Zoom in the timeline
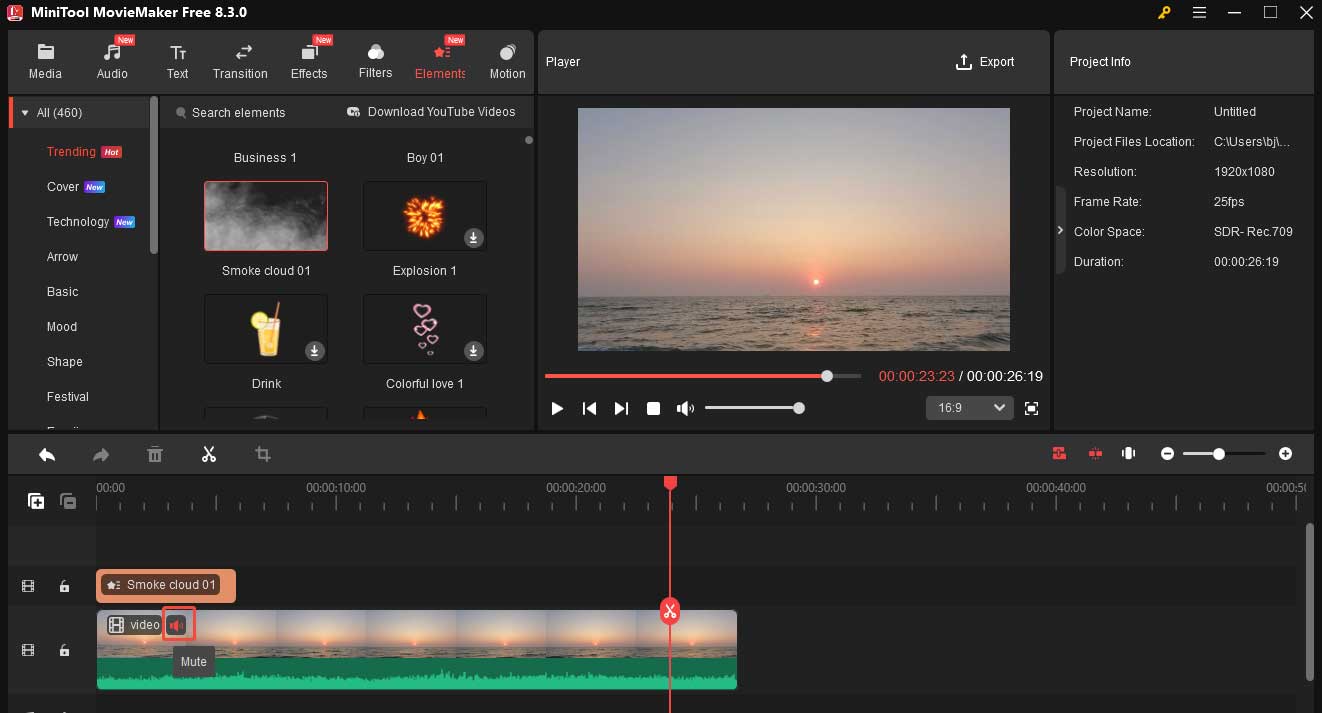The image size is (1322, 713). (x=1285, y=454)
